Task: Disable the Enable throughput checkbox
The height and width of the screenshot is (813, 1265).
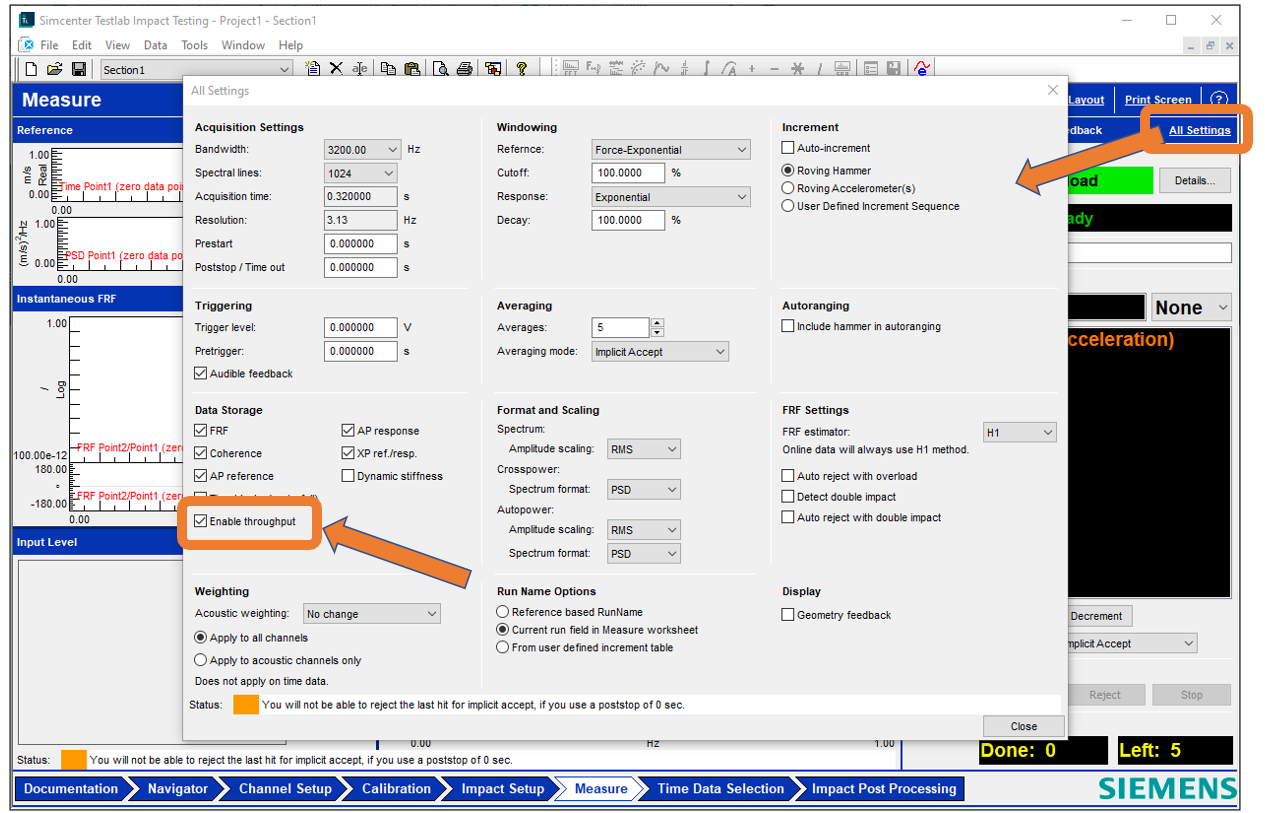Action: [x=201, y=521]
